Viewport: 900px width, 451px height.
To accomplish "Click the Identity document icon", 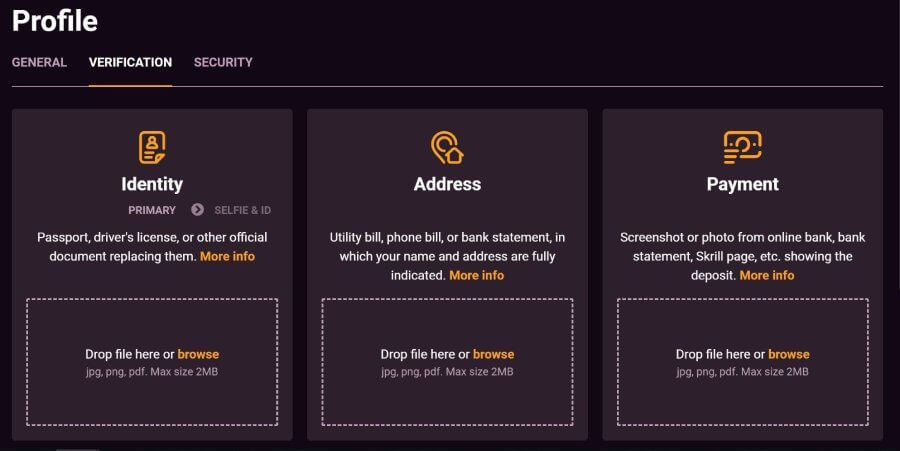I will 152,147.
